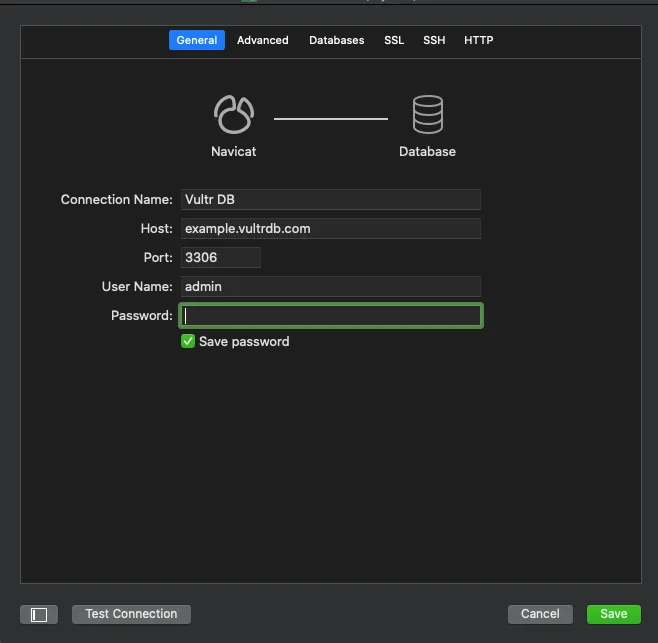Click the User Name label
This screenshot has width=658, height=643.
pos(137,286)
